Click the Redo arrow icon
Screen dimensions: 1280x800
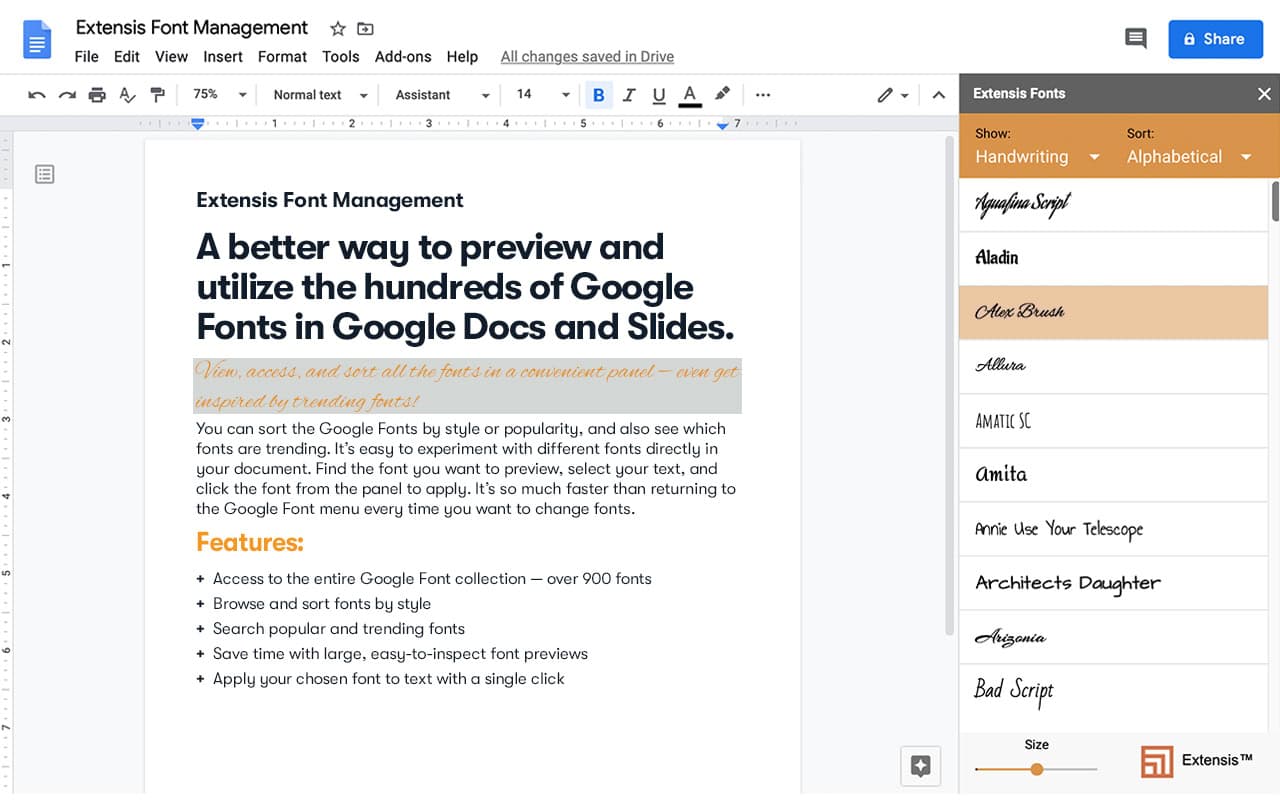pos(67,95)
